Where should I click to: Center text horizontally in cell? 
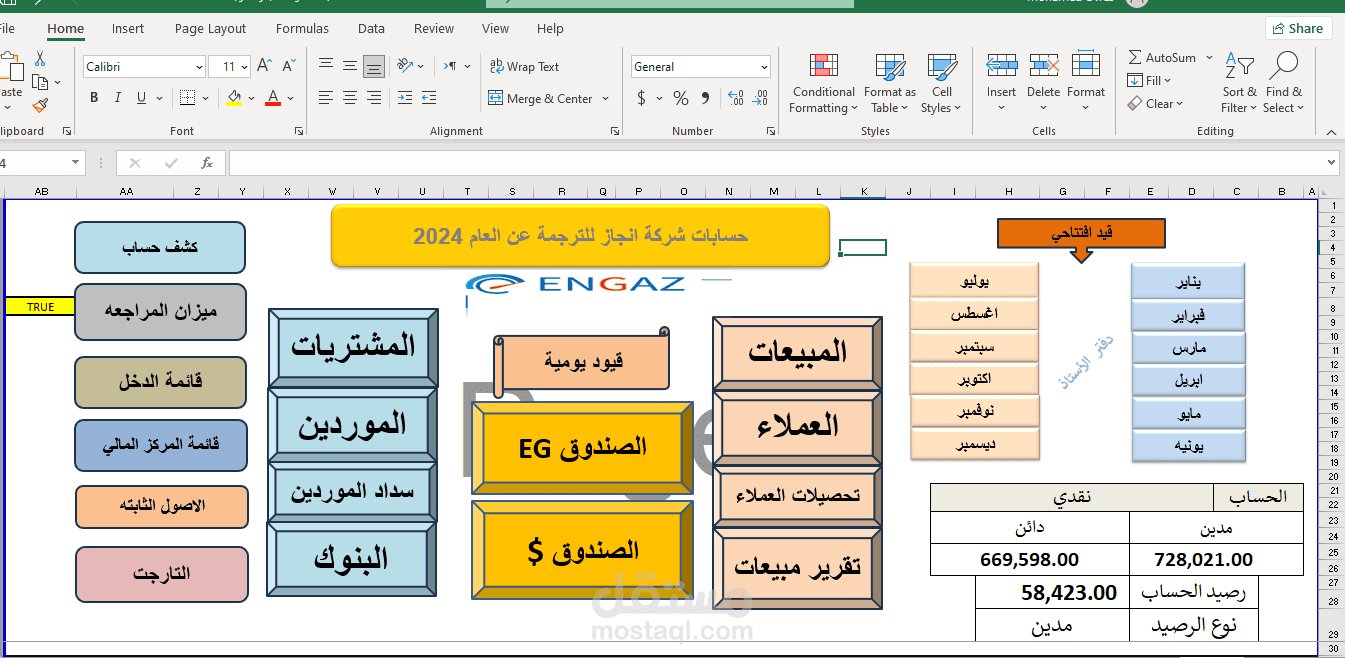[x=350, y=98]
